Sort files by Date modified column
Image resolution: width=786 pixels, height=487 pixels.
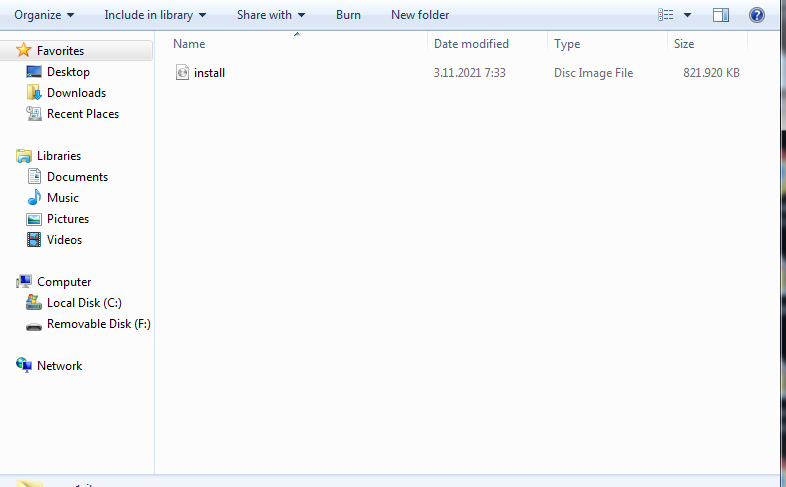[471, 44]
